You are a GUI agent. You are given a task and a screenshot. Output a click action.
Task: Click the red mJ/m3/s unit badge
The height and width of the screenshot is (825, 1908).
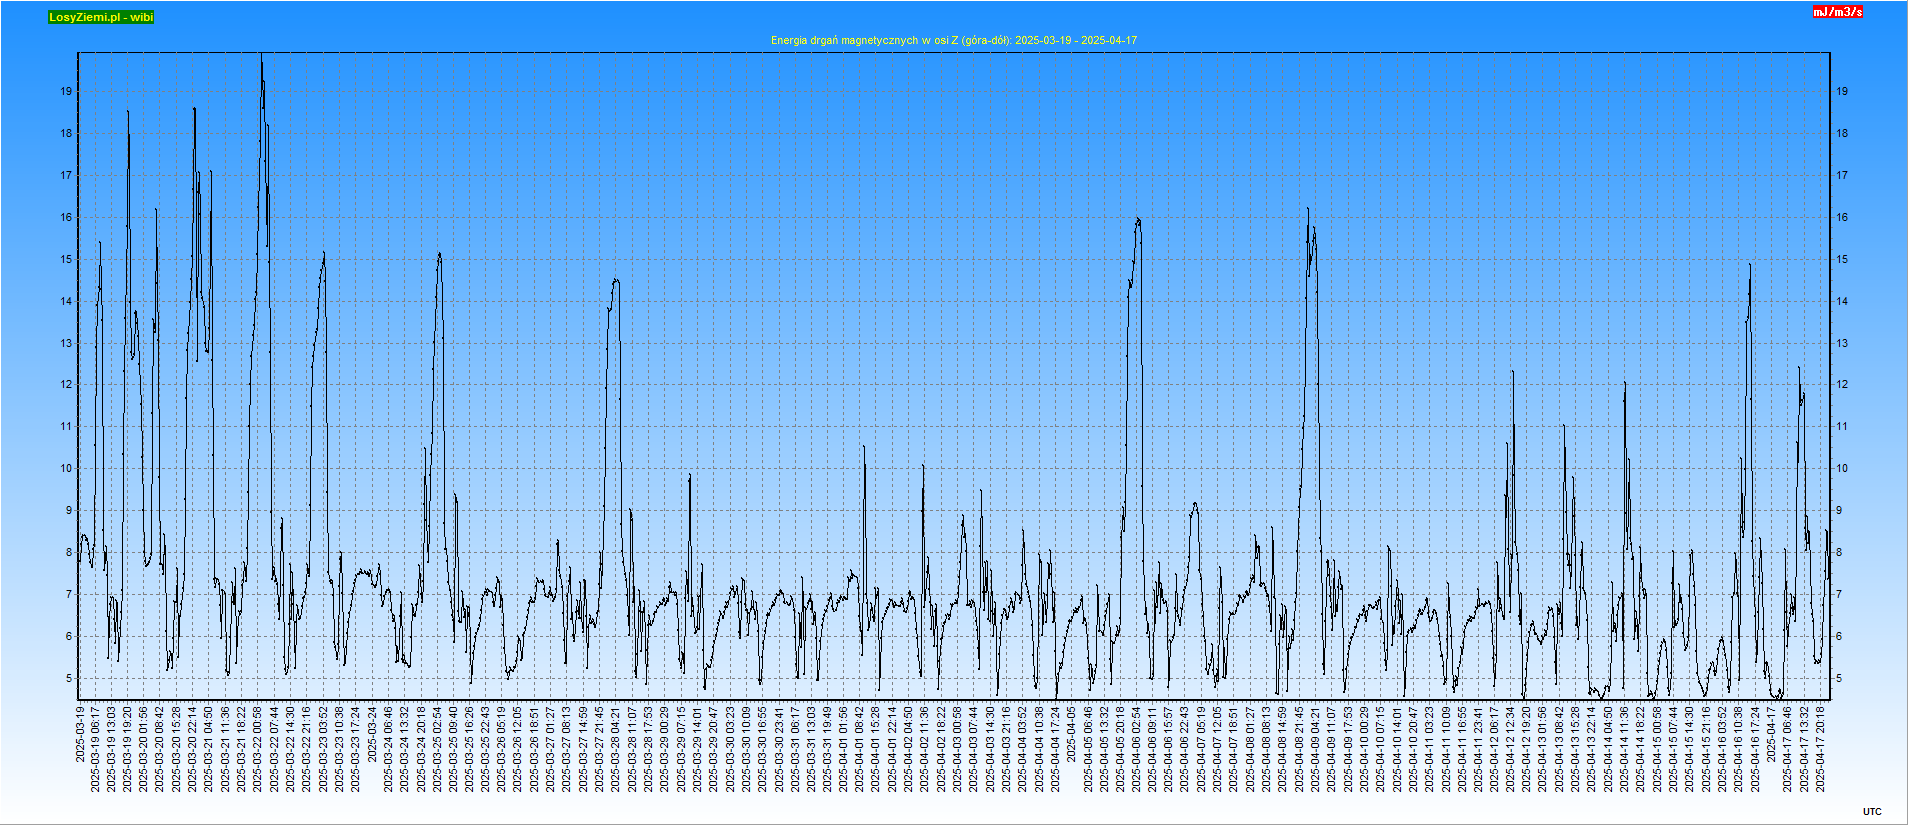[x=1838, y=12]
